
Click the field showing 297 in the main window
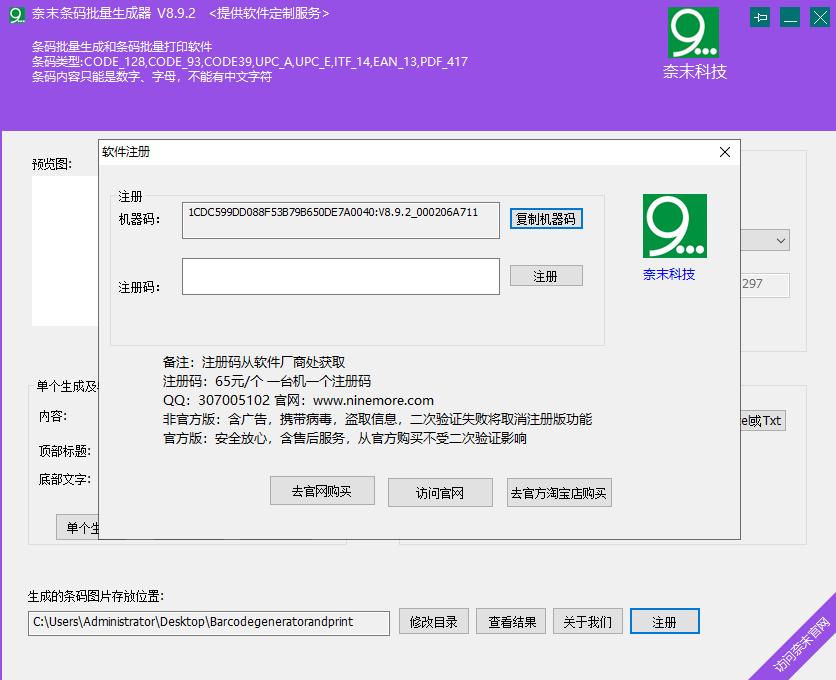coord(765,285)
